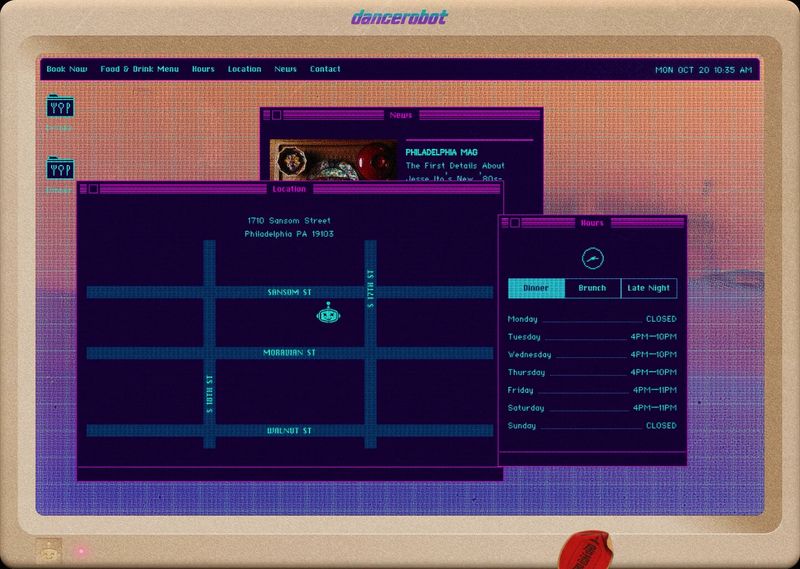Click the S 18TH ST label on map
The image size is (800, 569).
(209, 394)
